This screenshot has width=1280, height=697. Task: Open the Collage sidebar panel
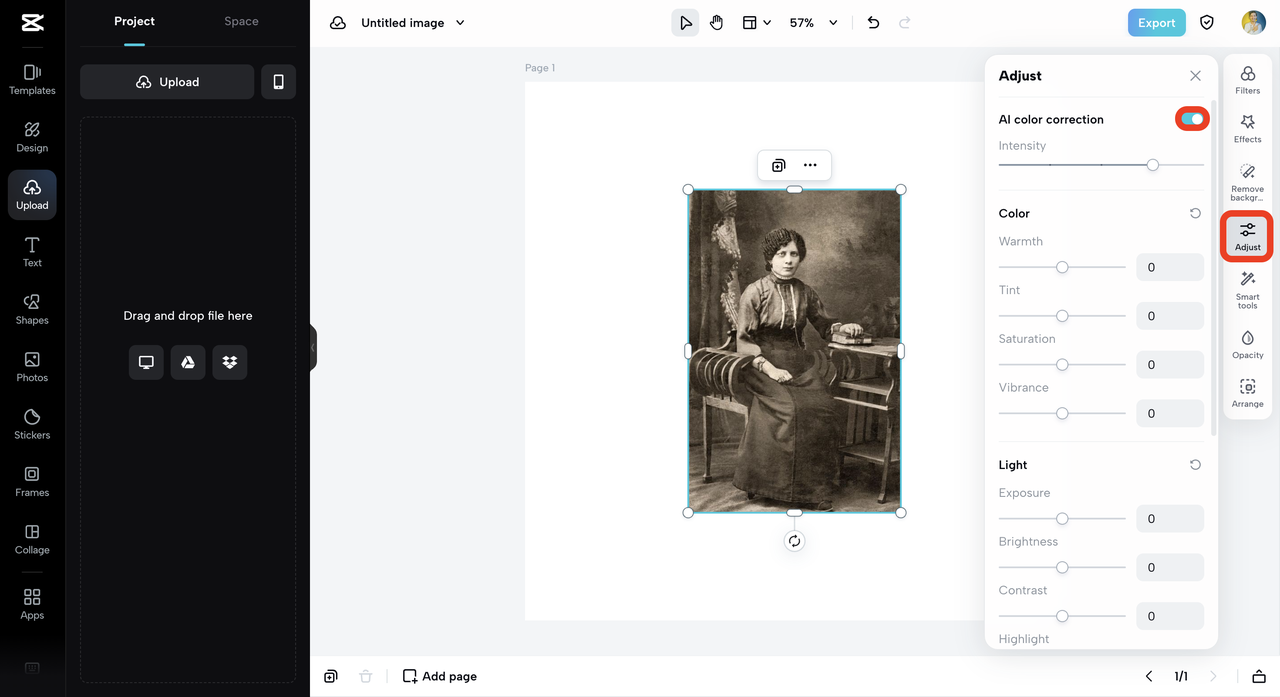tap(32, 540)
